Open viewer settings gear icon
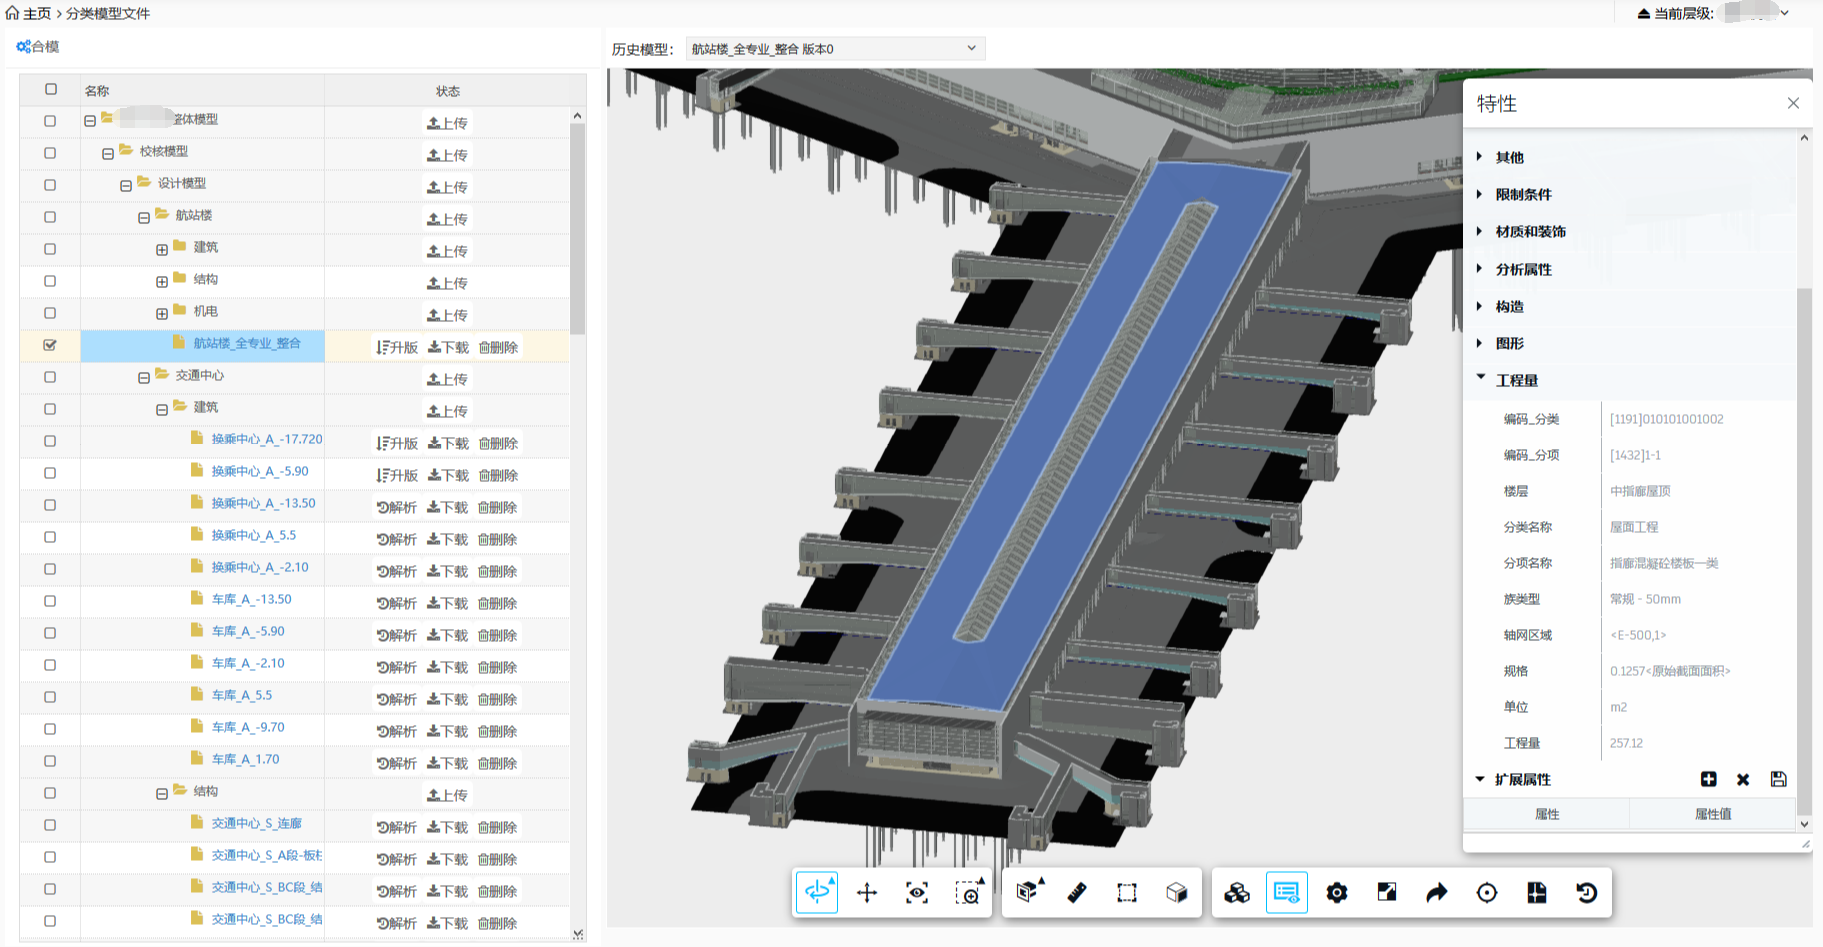The width and height of the screenshot is (1823, 947). pyautogui.click(x=1337, y=892)
